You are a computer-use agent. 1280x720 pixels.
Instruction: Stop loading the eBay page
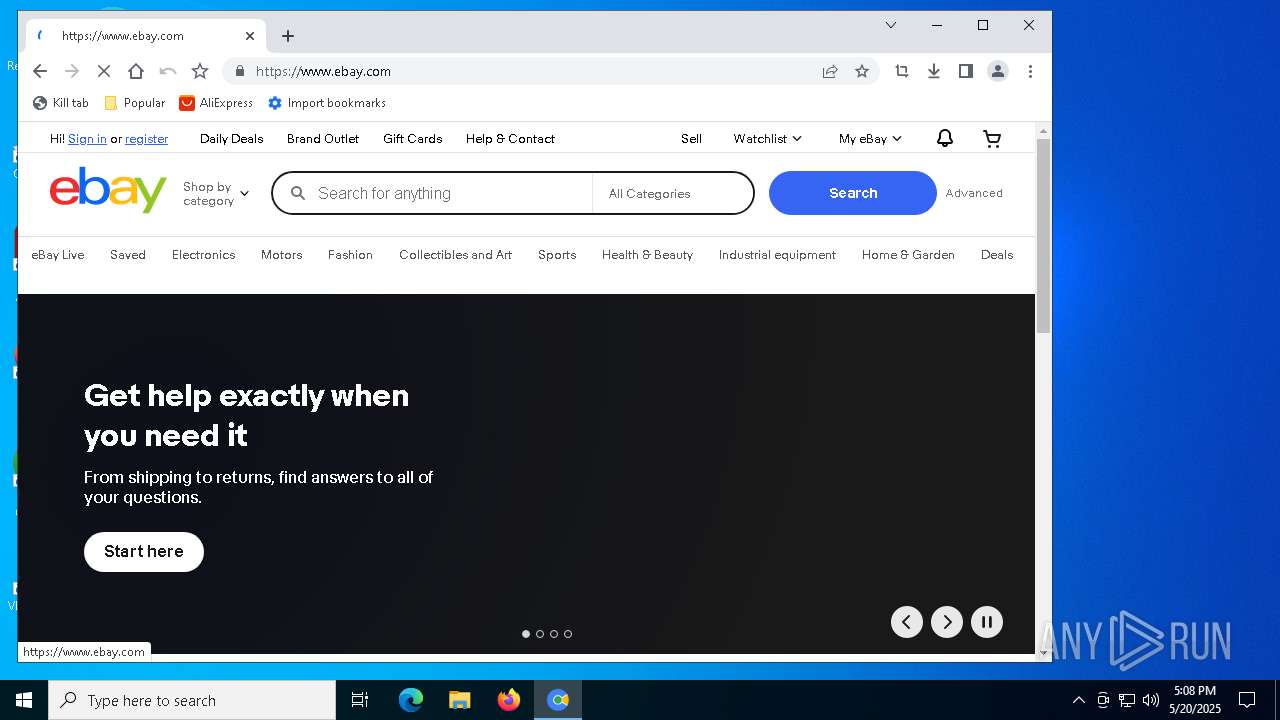(104, 71)
